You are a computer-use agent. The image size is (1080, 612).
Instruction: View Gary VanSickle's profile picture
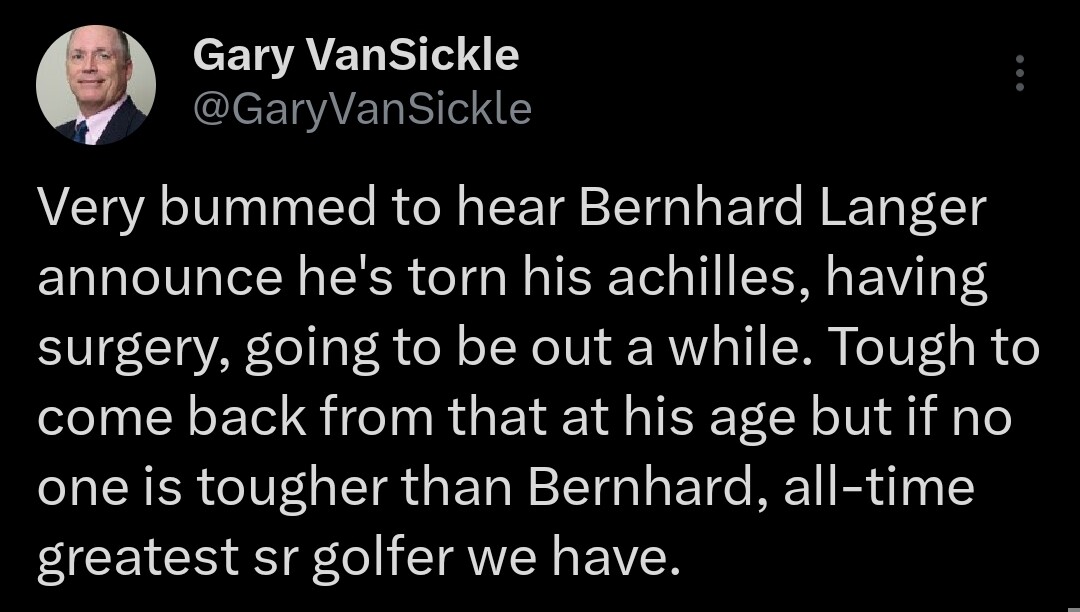[96, 85]
